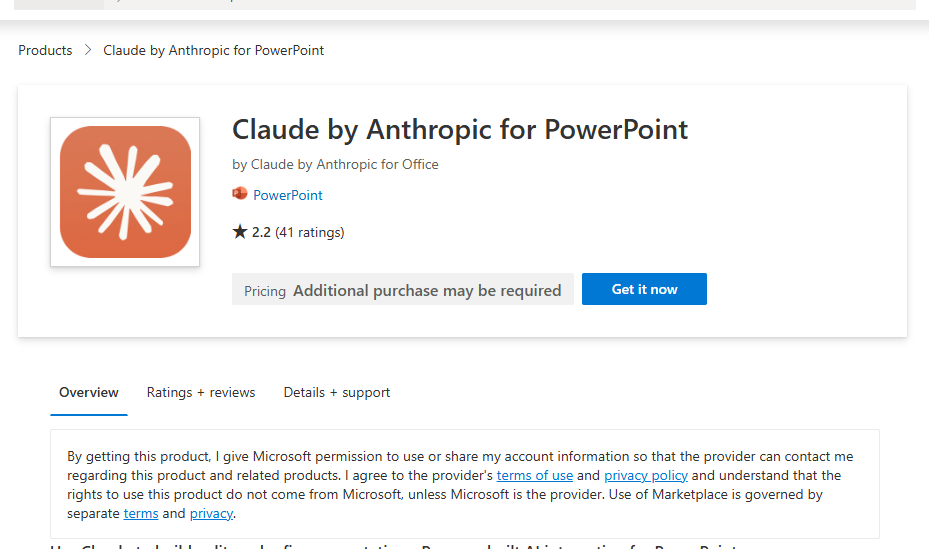Click the Claude starburst app logo
929x549 pixels.
point(125,192)
